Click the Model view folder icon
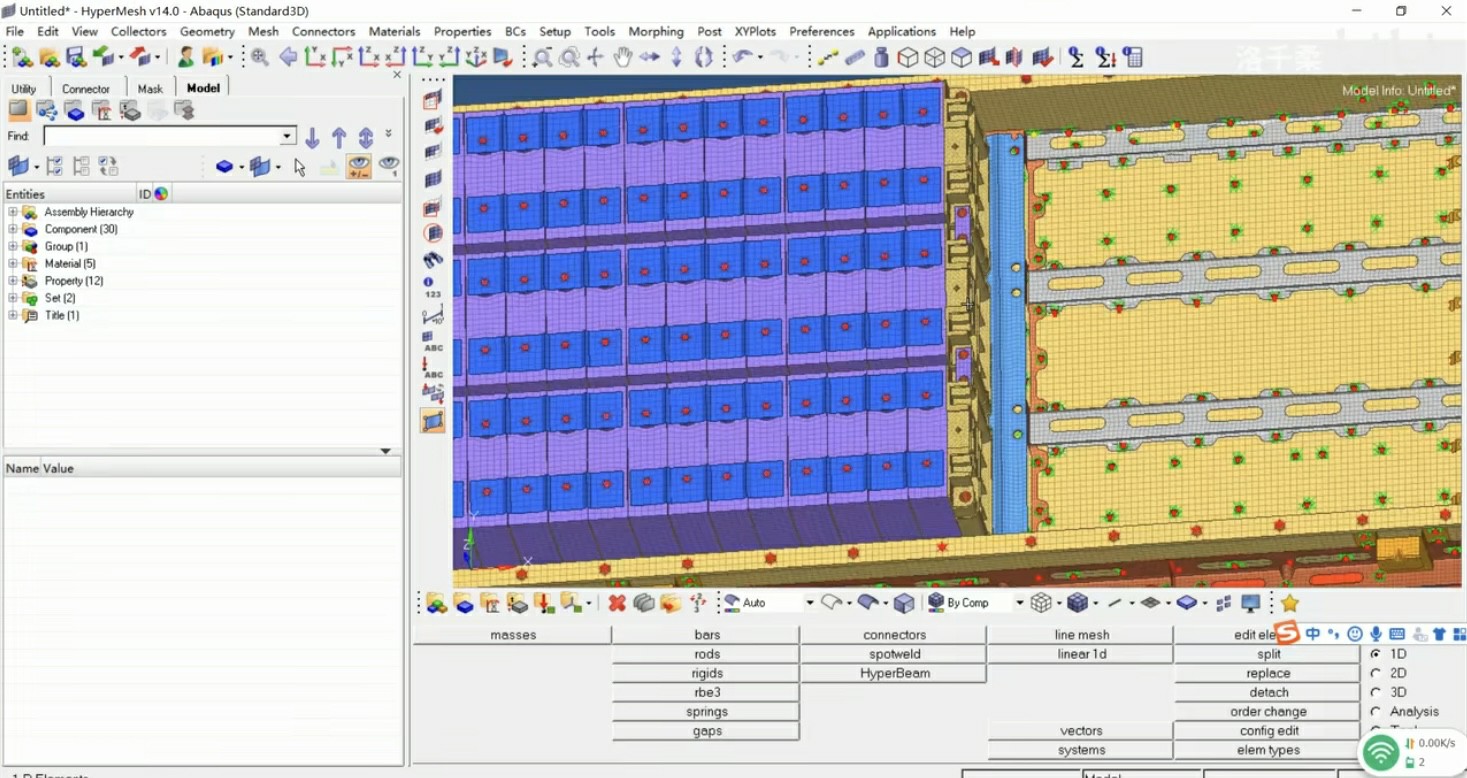The image size is (1467, 778). (x=19, y=110)
